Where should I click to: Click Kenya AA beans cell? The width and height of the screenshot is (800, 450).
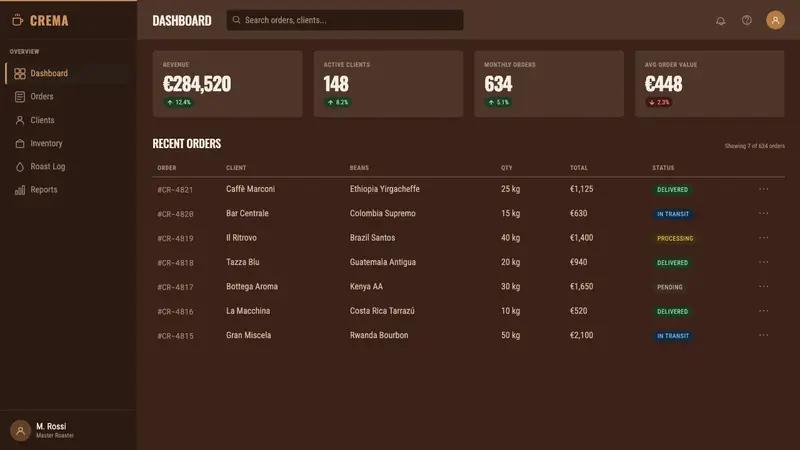click(366, 286)
